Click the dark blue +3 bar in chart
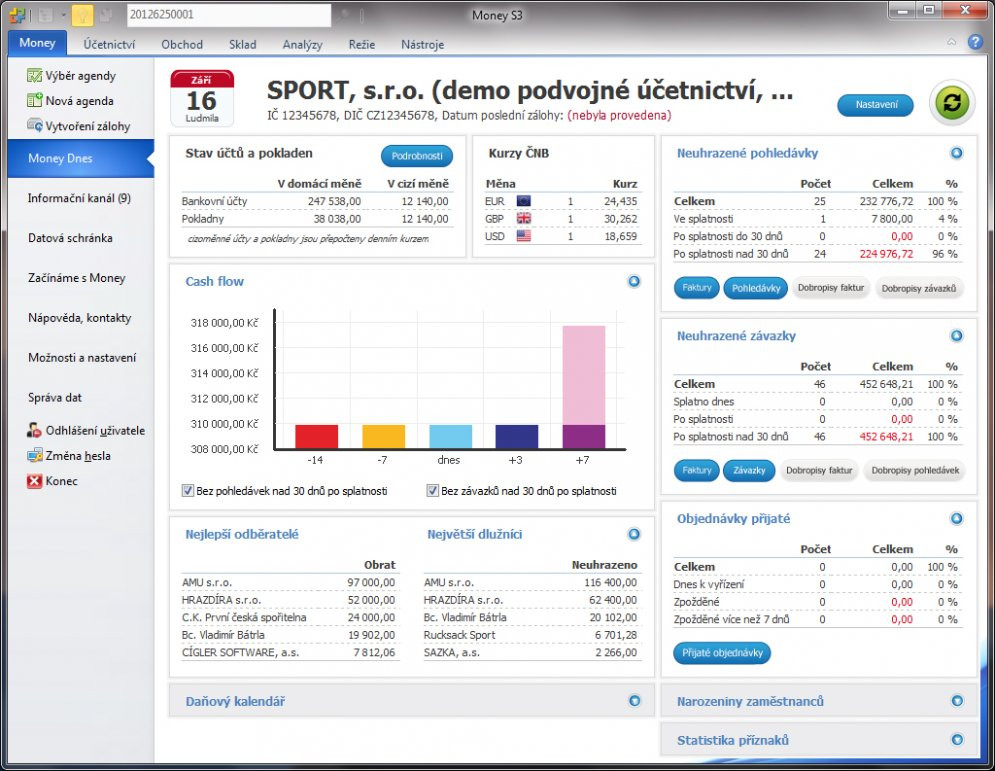This screenshot has height=771, width=995. (517, 437)
